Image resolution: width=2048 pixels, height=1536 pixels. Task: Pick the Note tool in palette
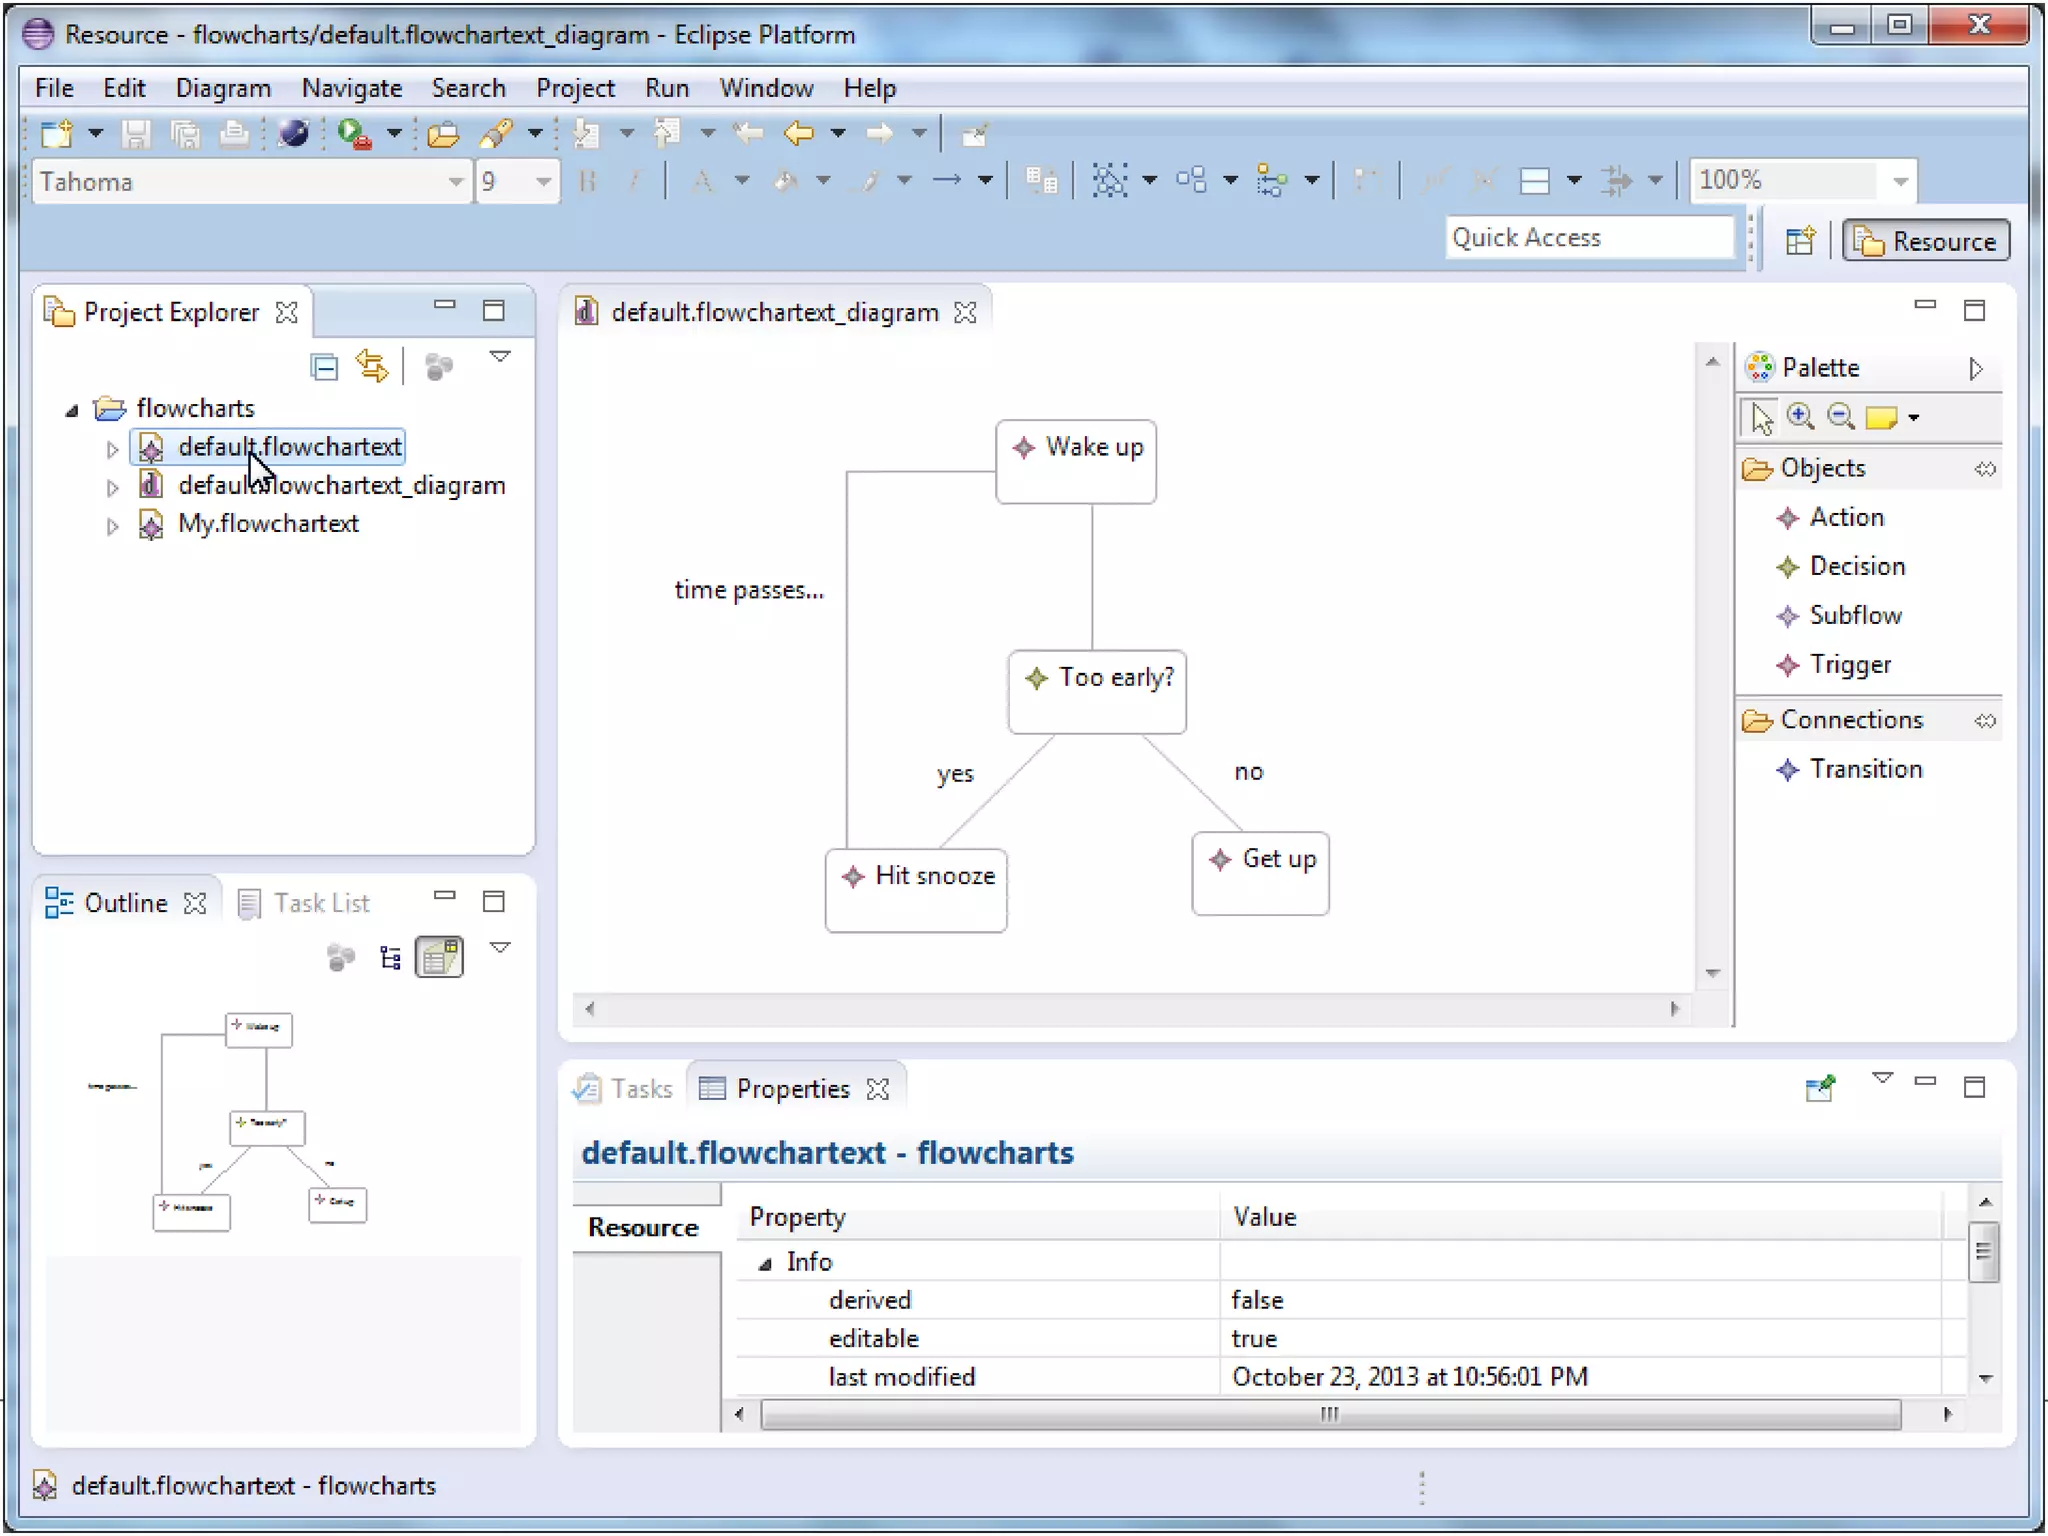point(1881,417)
